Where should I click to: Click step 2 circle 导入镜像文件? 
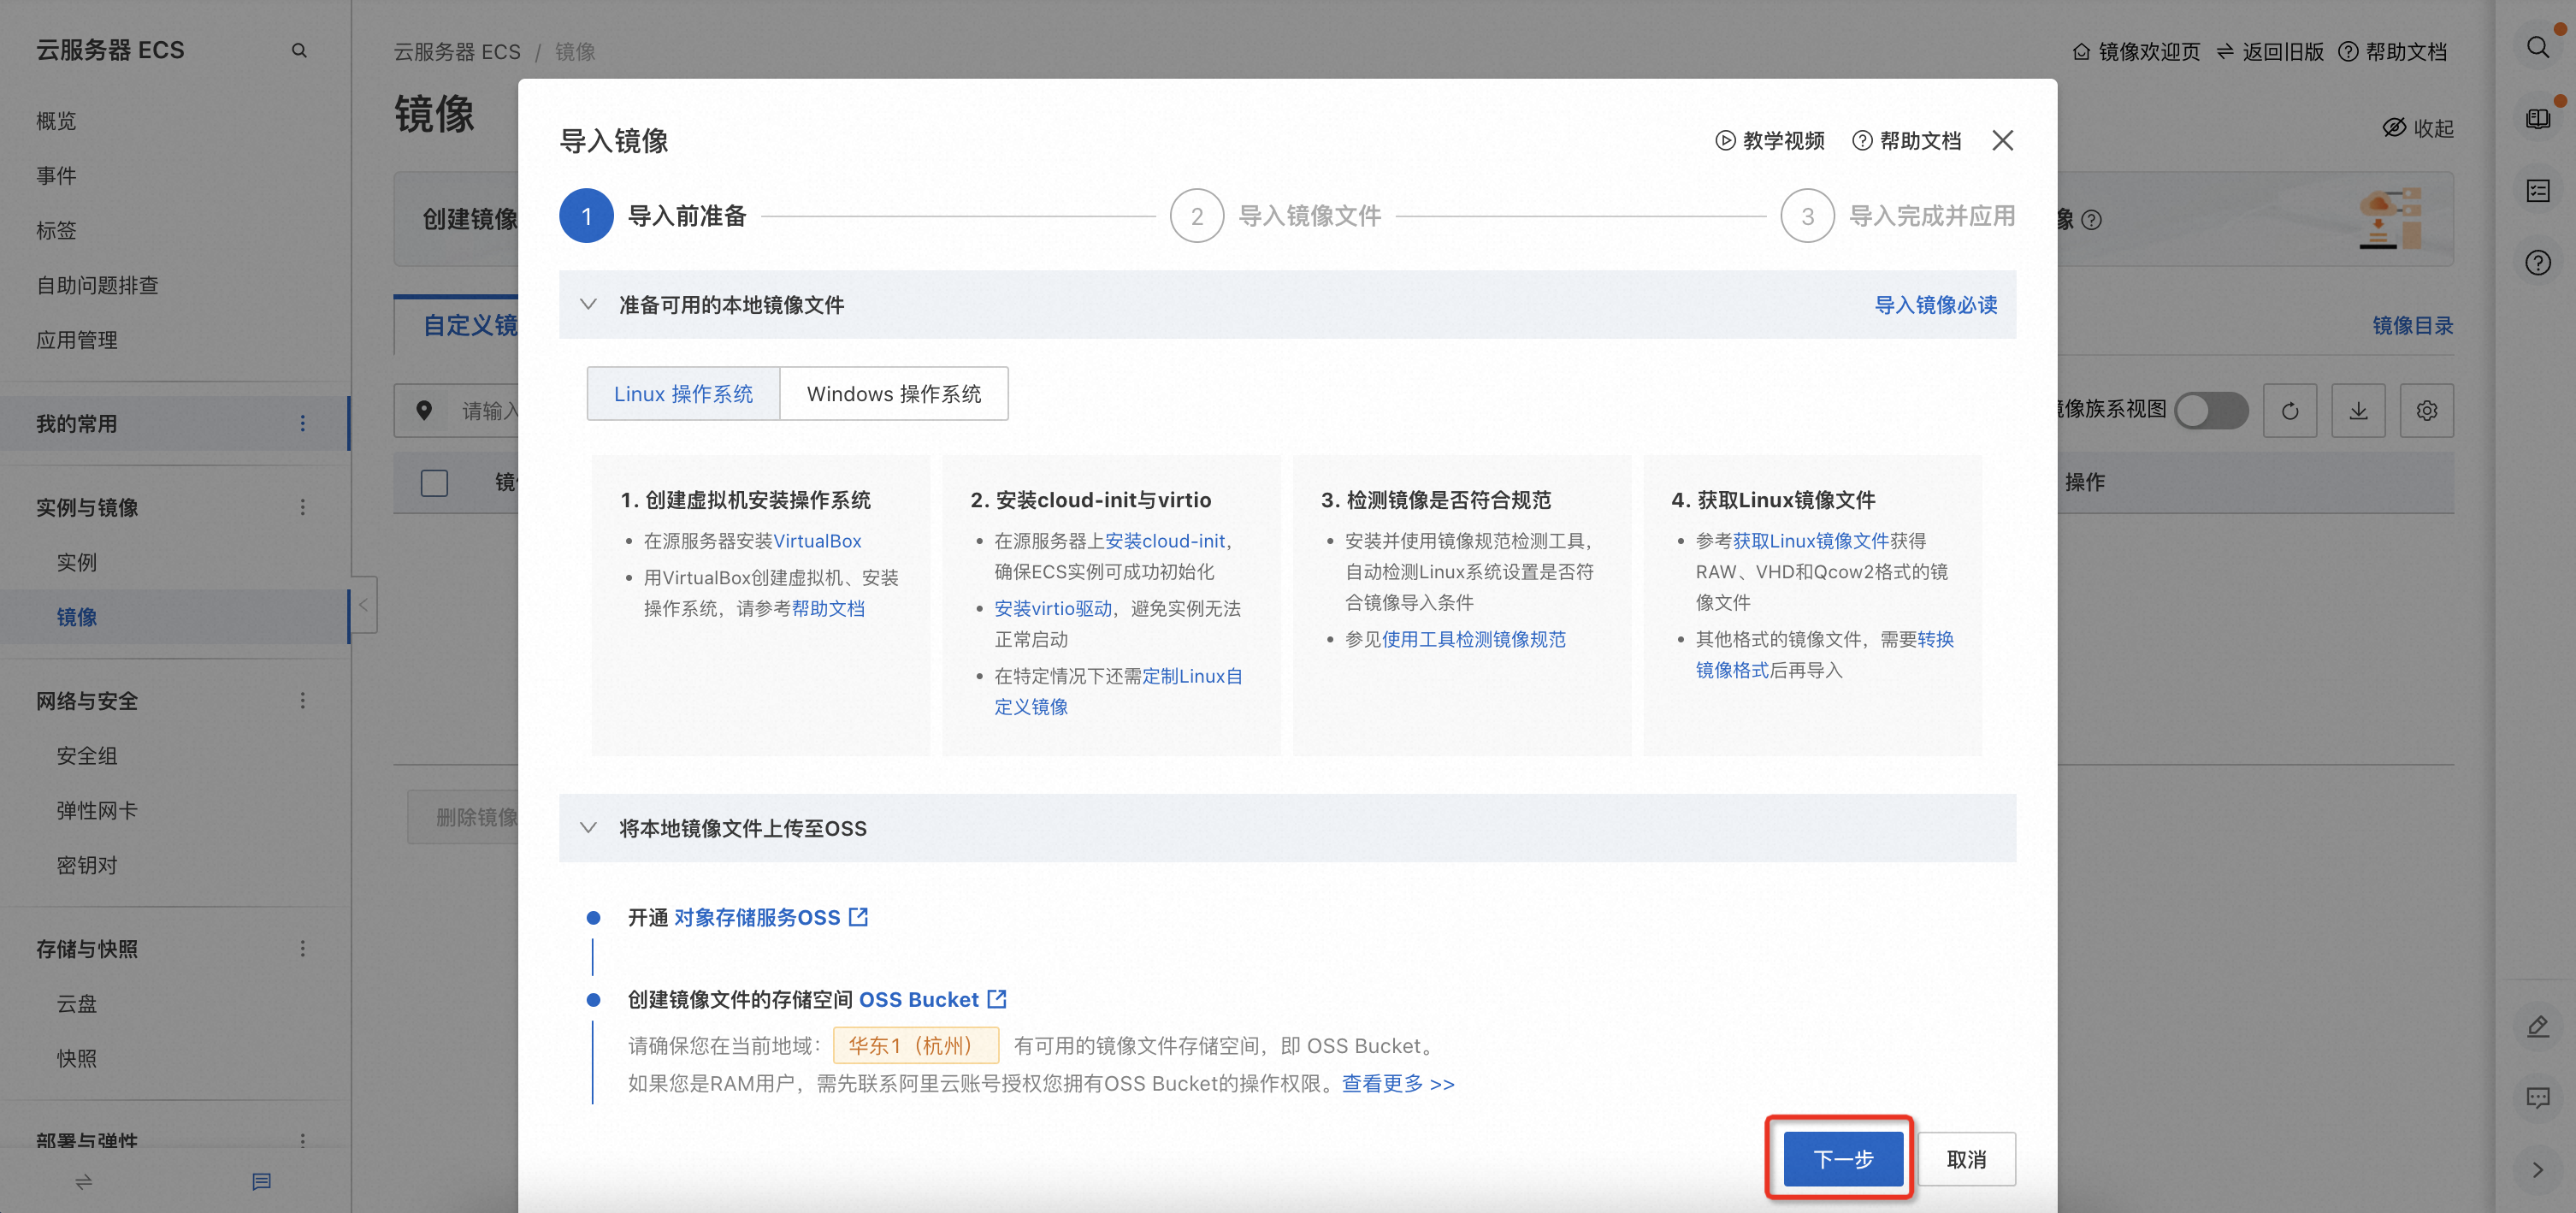1196,216
